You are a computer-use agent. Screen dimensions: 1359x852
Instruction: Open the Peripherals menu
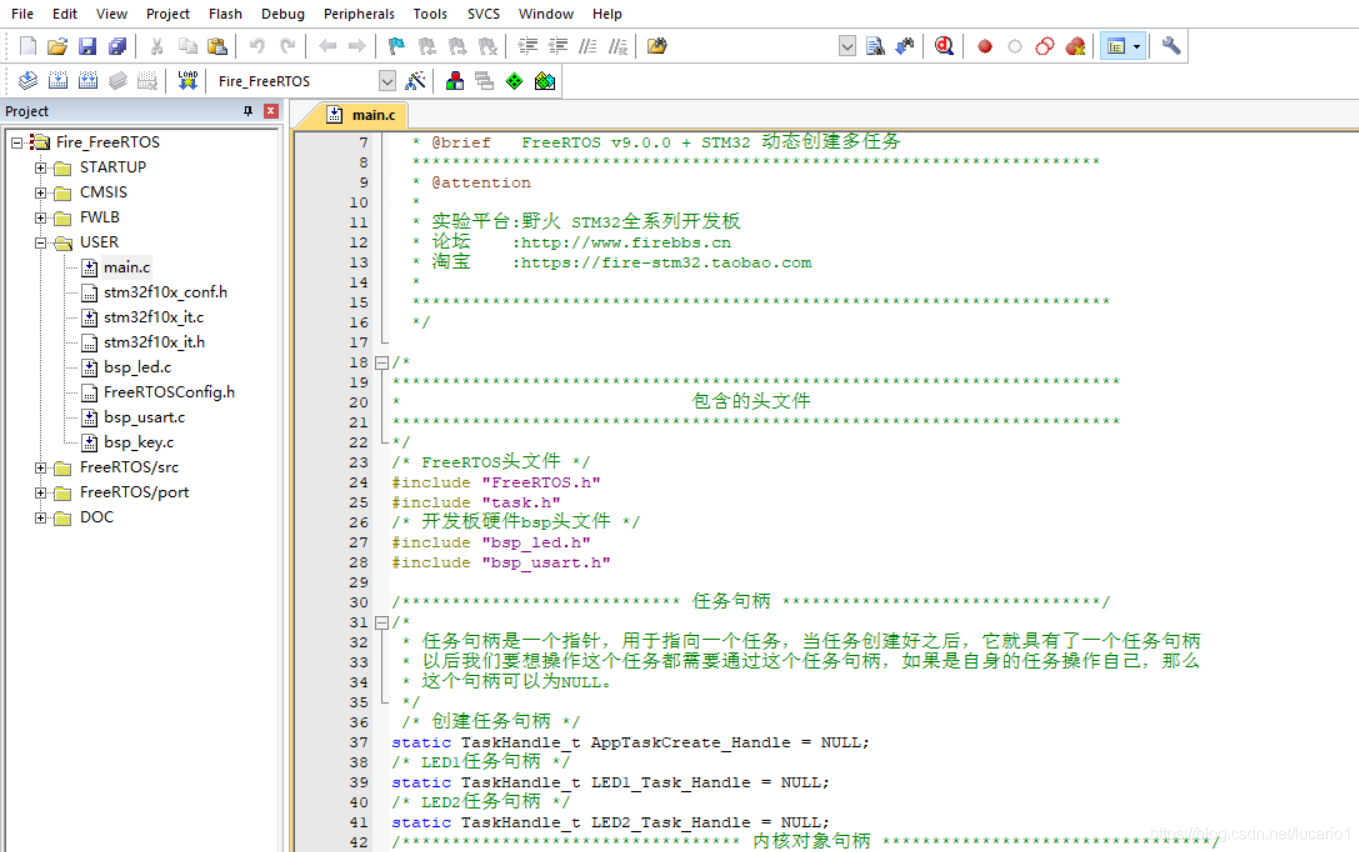[361, 14]
